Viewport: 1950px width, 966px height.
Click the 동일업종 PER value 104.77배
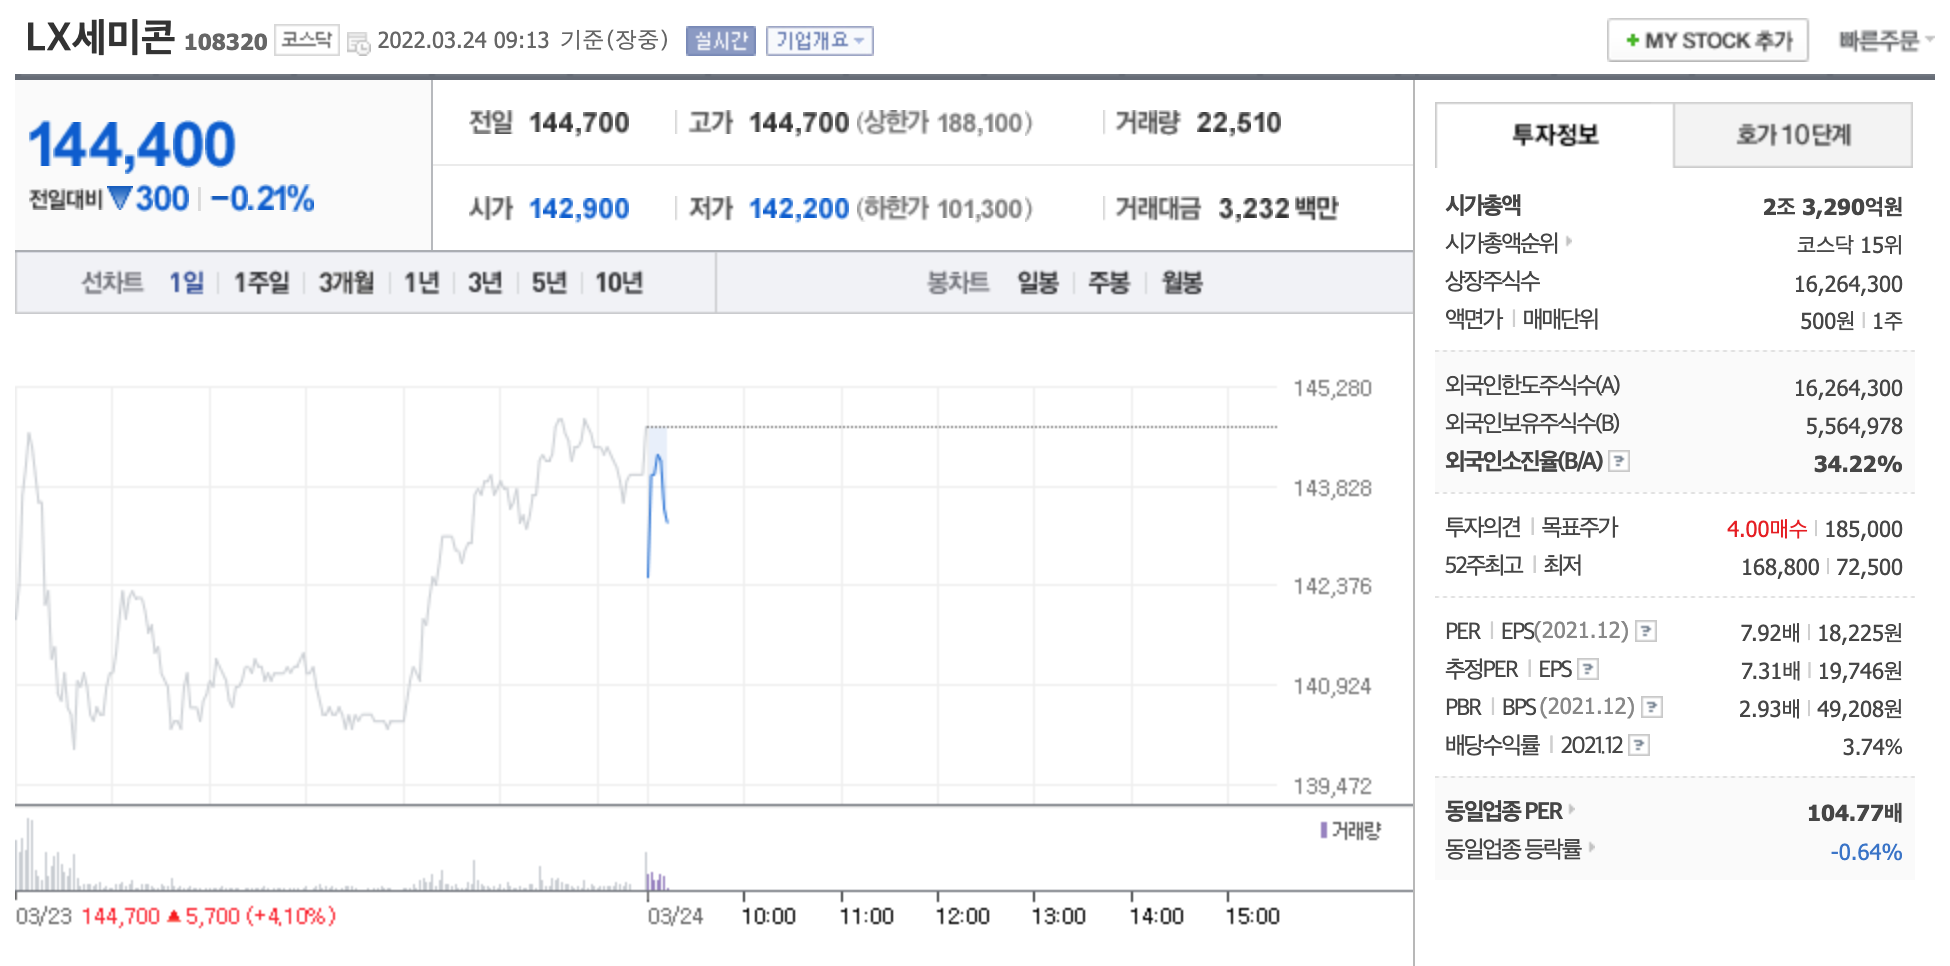coord(1855,813)
